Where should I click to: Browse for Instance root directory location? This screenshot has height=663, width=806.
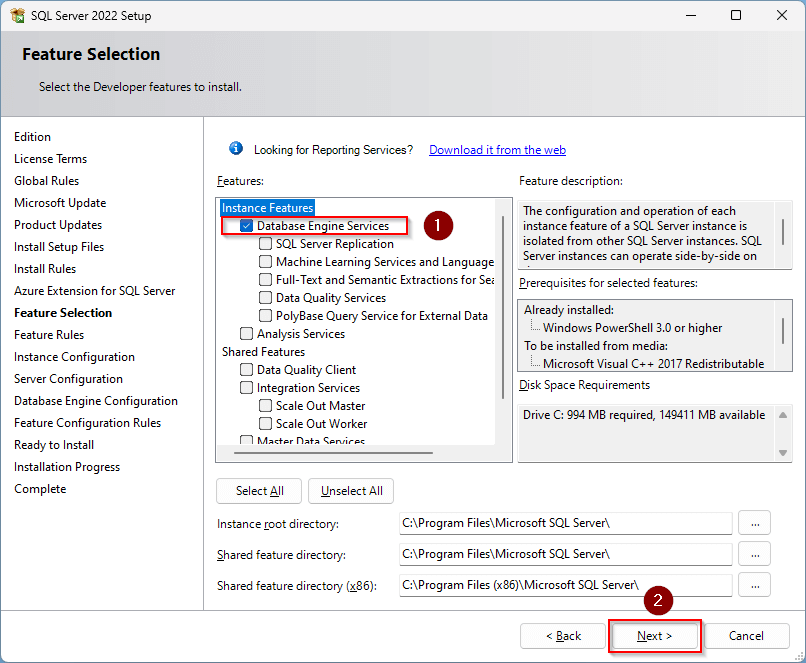coord(754,523)
